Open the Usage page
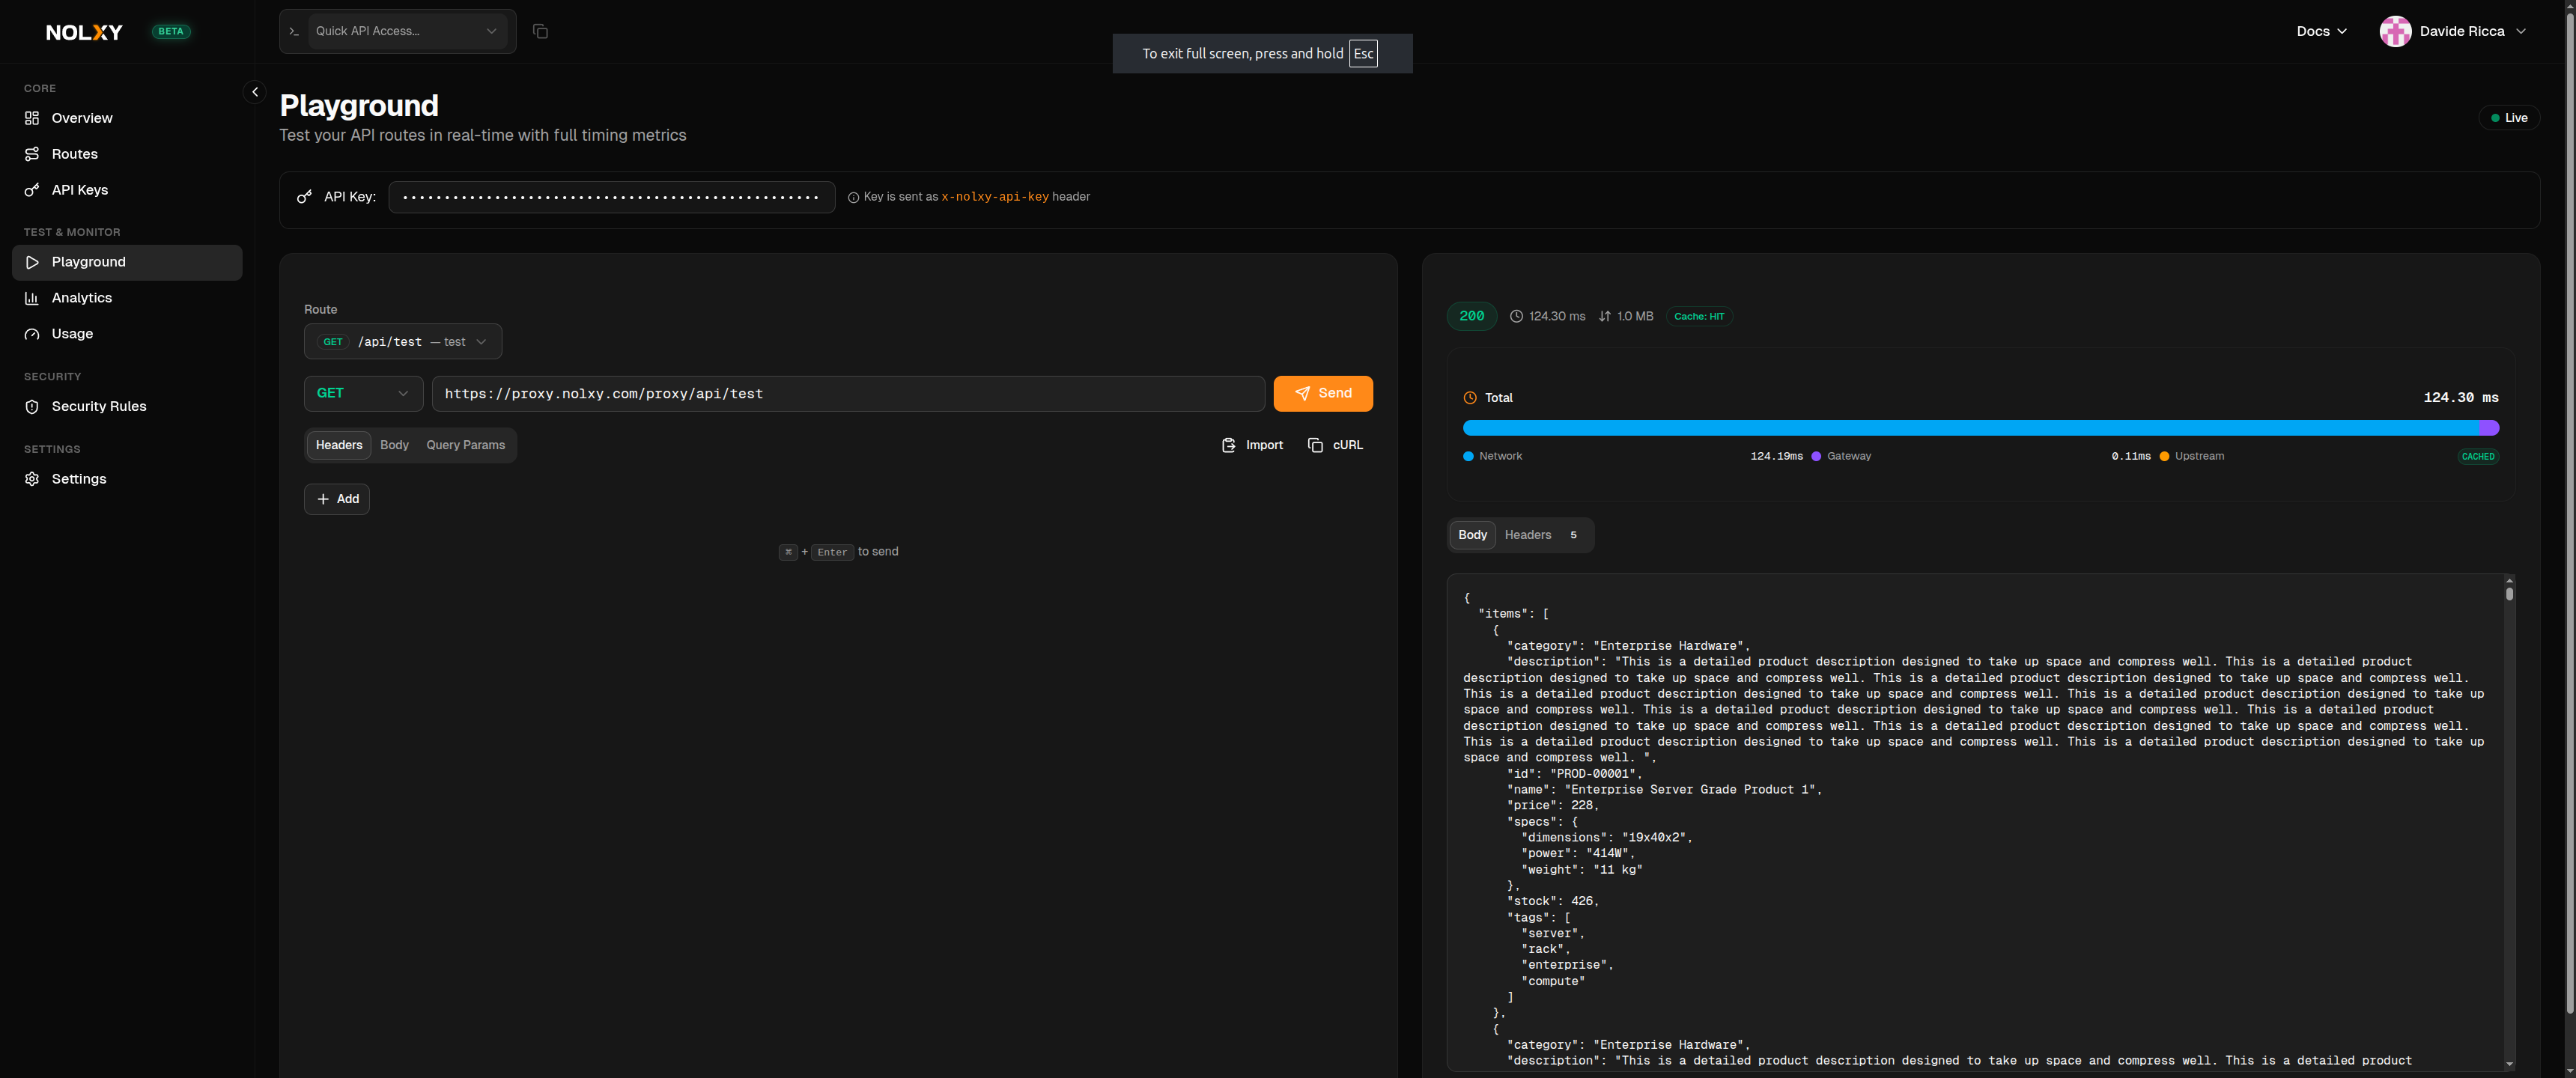The image size is (2576, 1078). pyautogui.click(x=71, y=333)
